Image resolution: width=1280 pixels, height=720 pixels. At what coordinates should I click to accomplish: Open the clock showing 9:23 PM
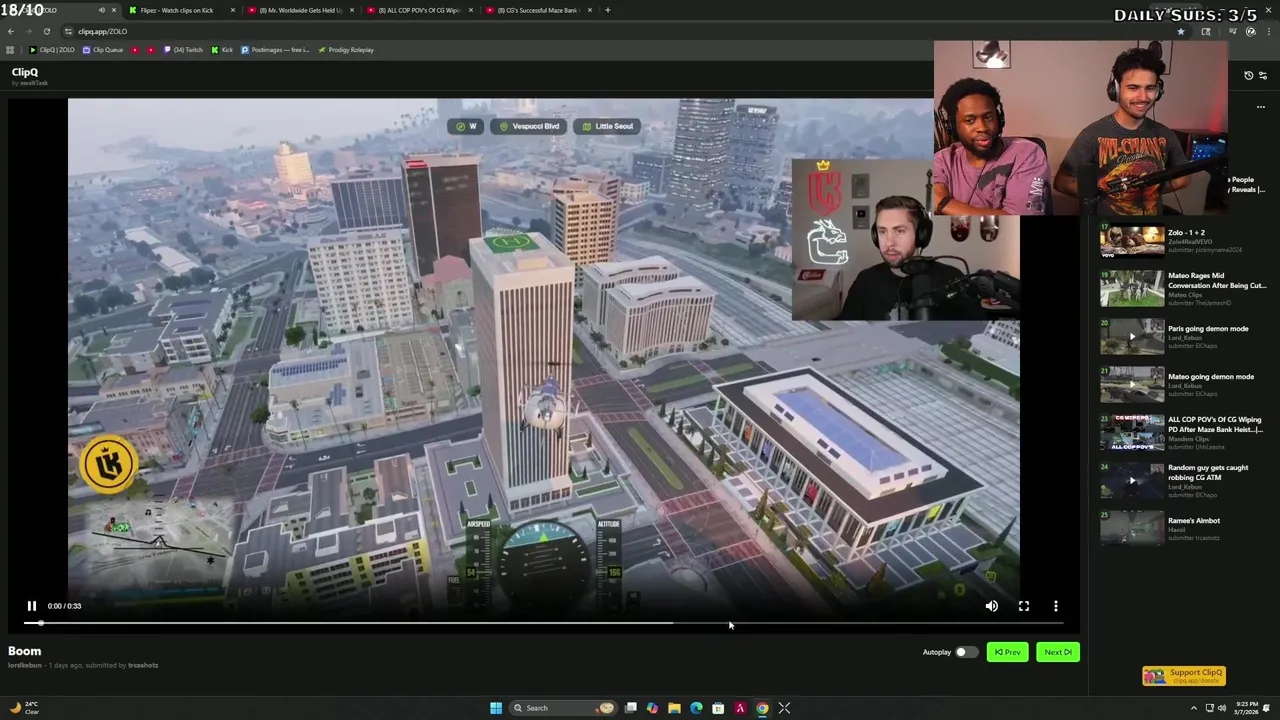[x=1246, y=708]
